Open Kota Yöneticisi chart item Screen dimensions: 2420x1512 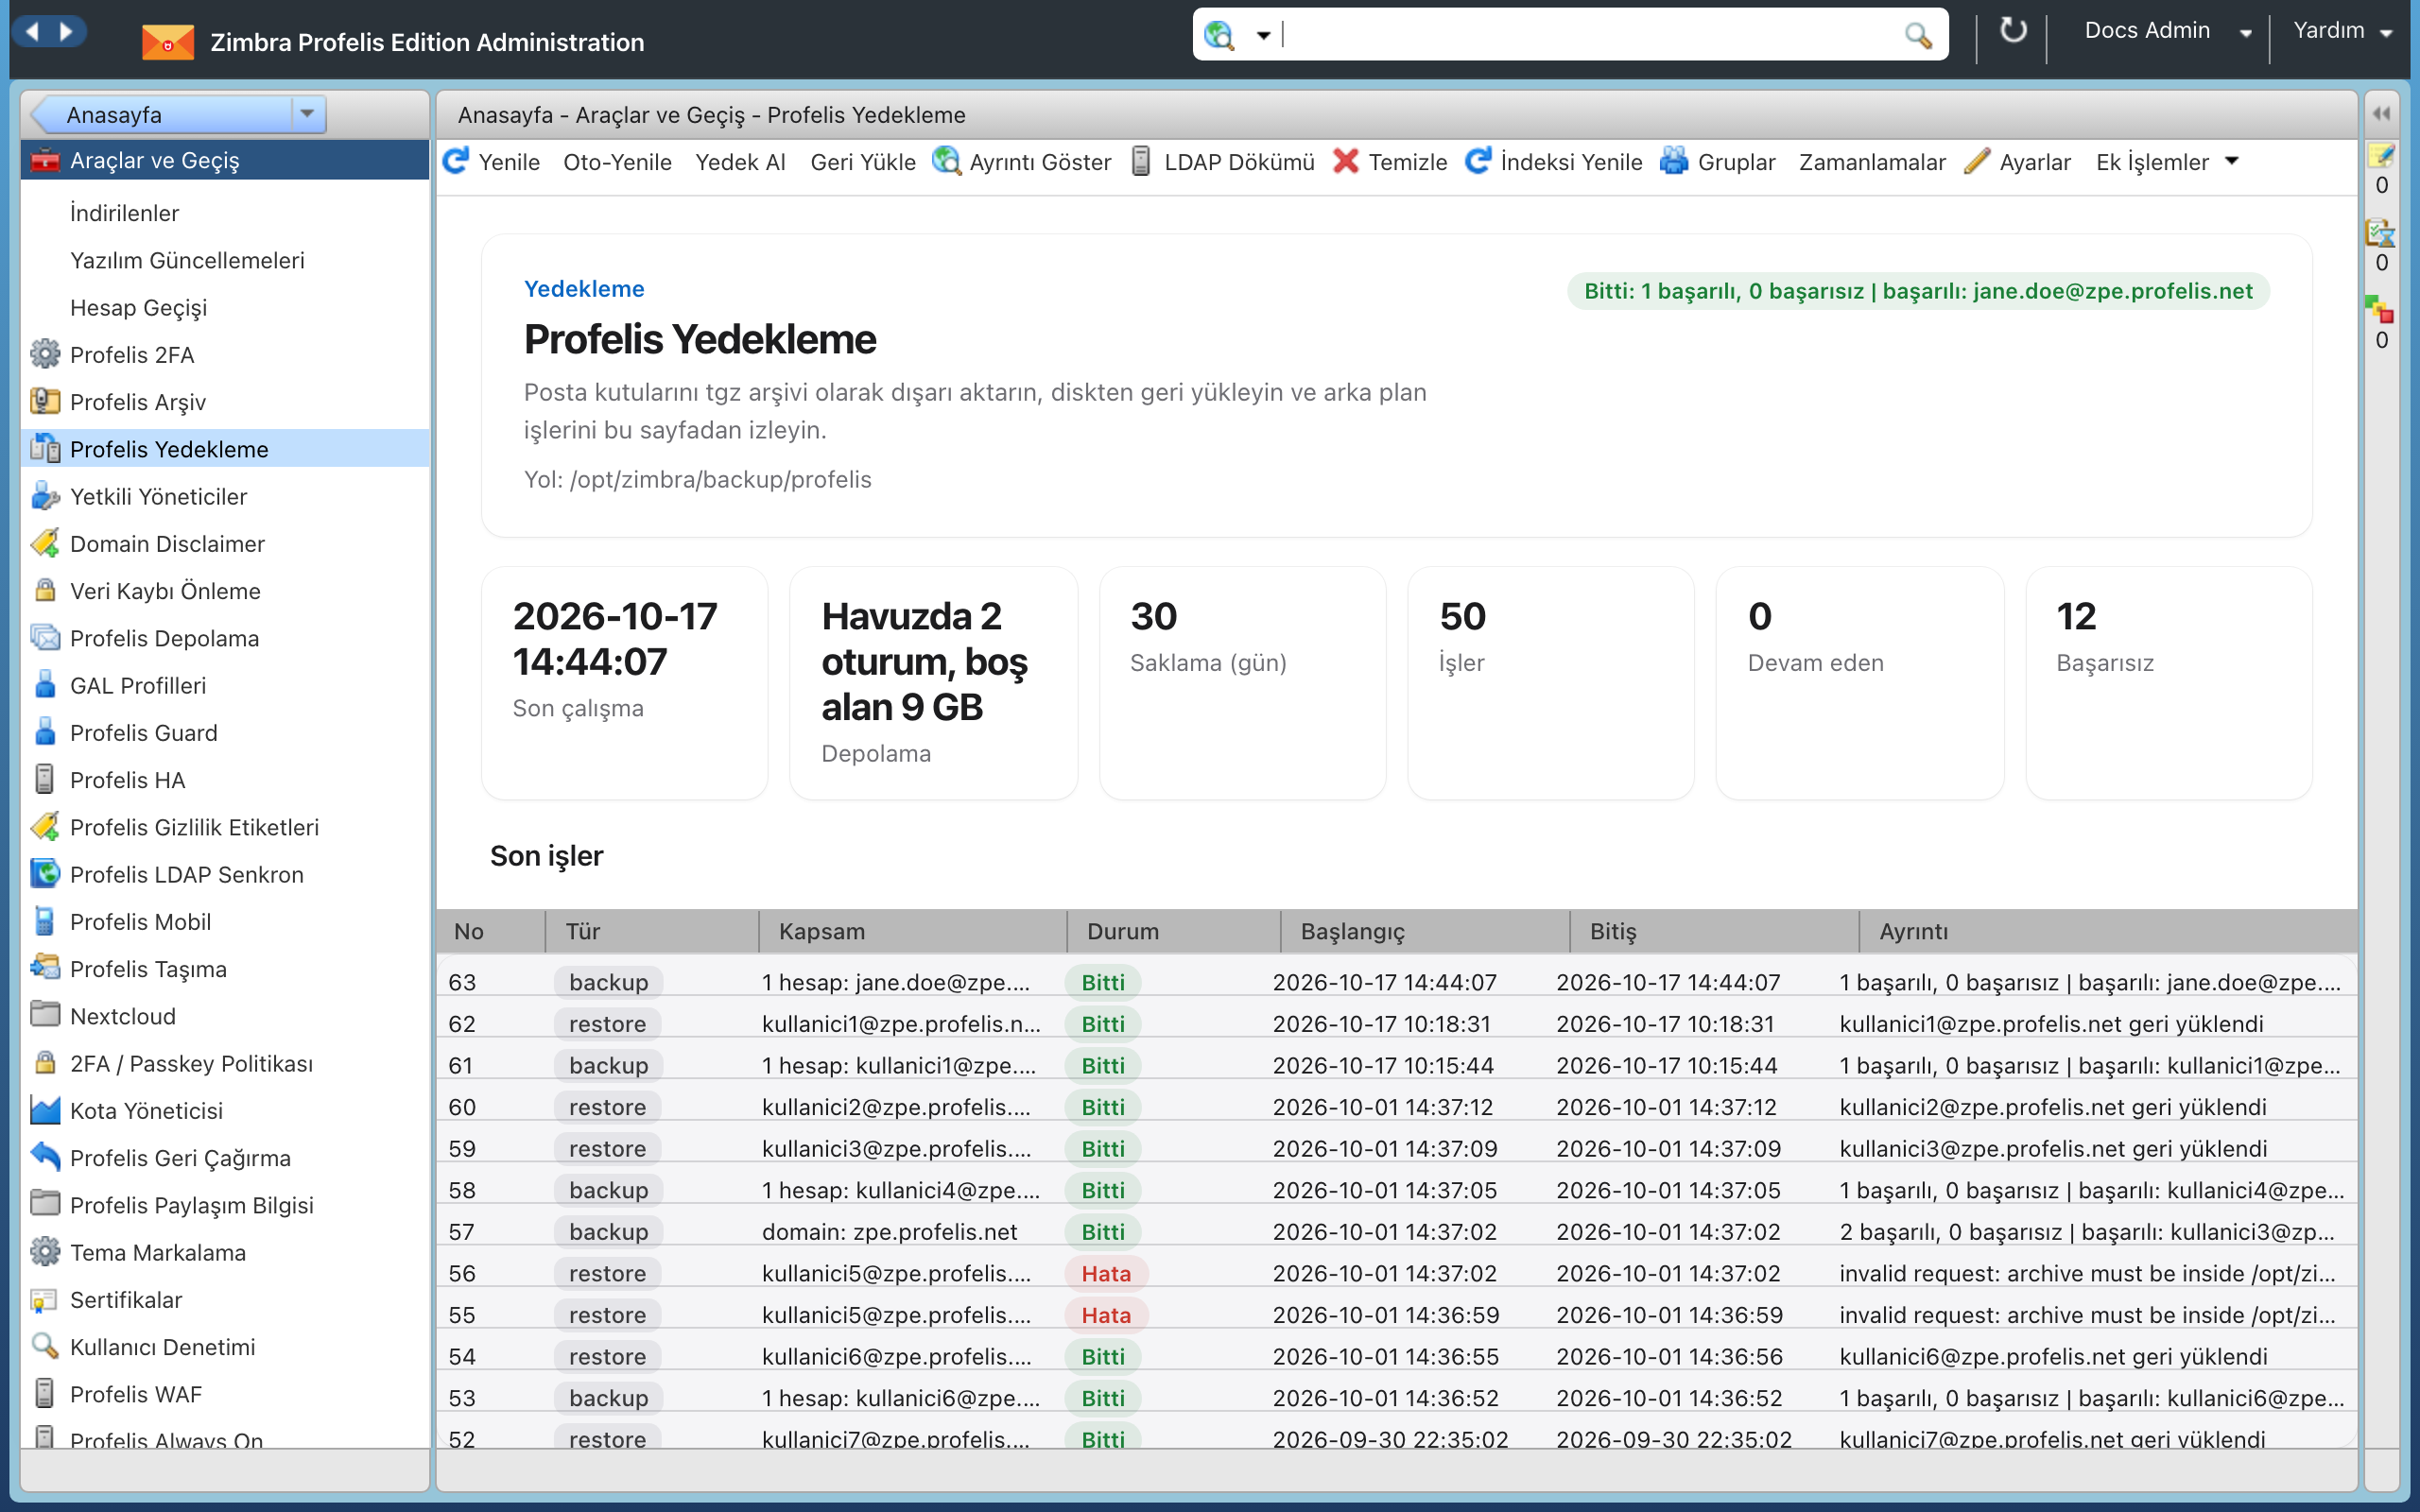click(x=225, y=1111)
